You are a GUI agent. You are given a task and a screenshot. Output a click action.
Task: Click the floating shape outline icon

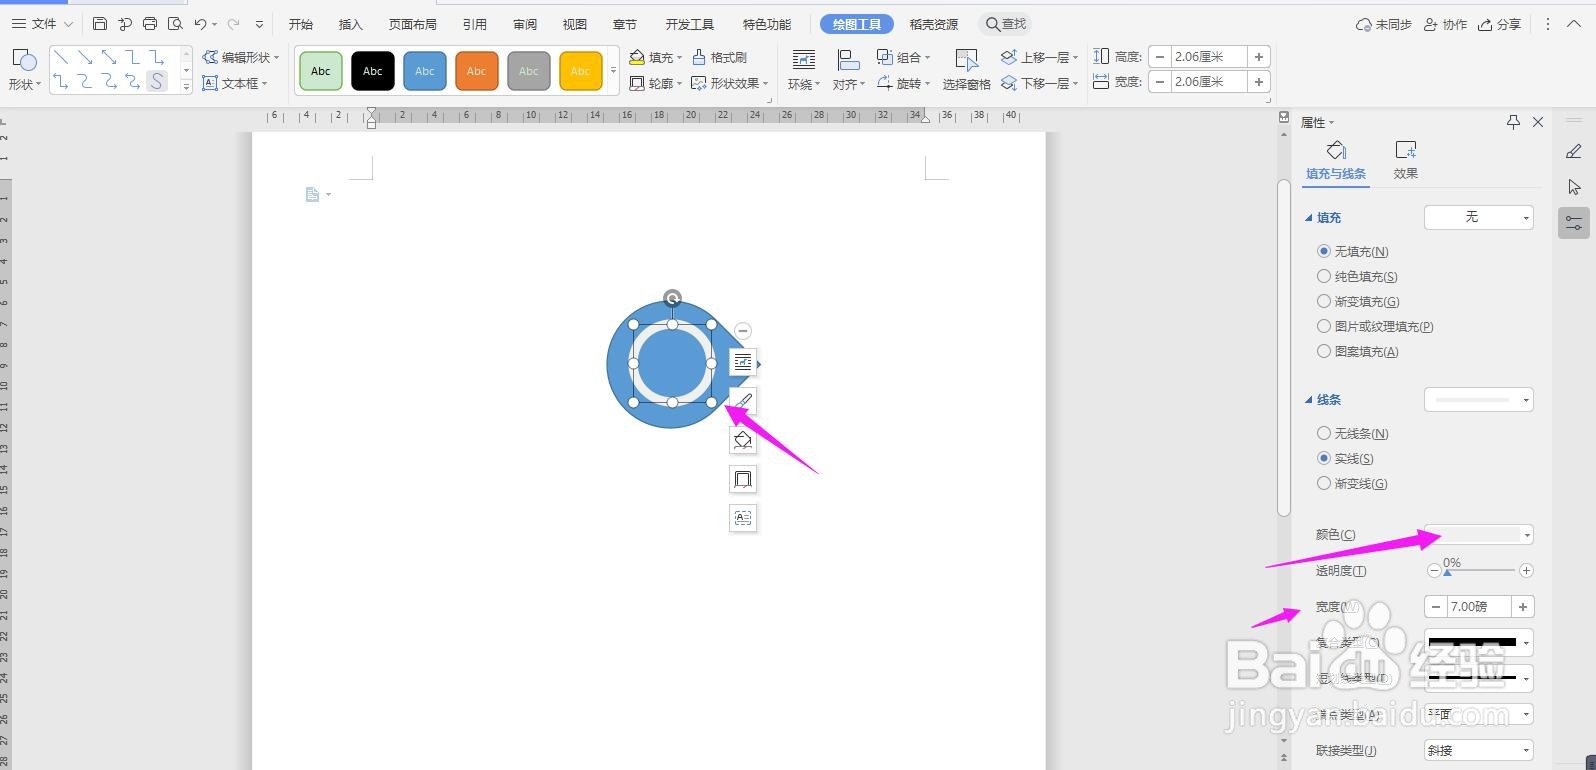click(743, 480)
